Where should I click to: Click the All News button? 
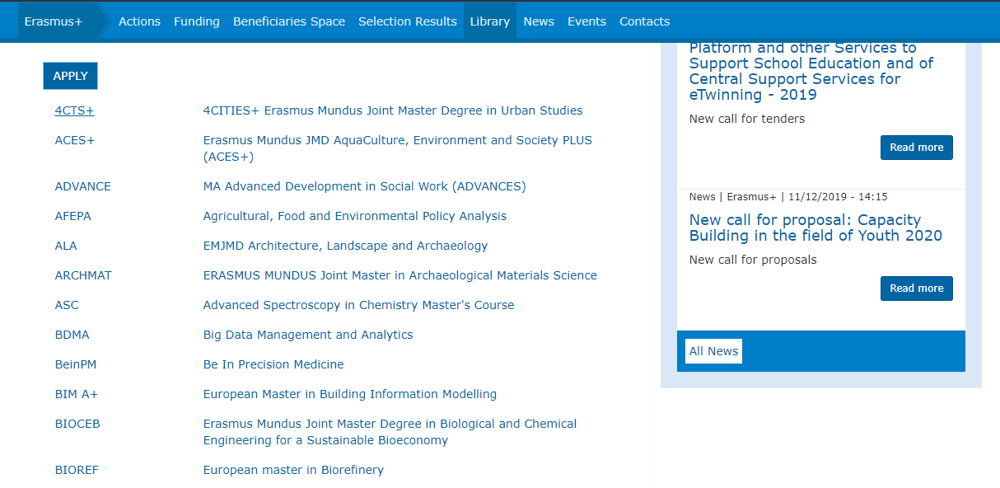pyautogui.click(x=713, y=351)
